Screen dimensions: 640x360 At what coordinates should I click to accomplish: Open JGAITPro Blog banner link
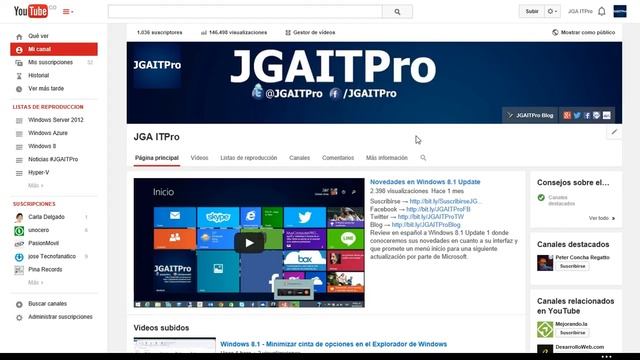click(530, 116)
